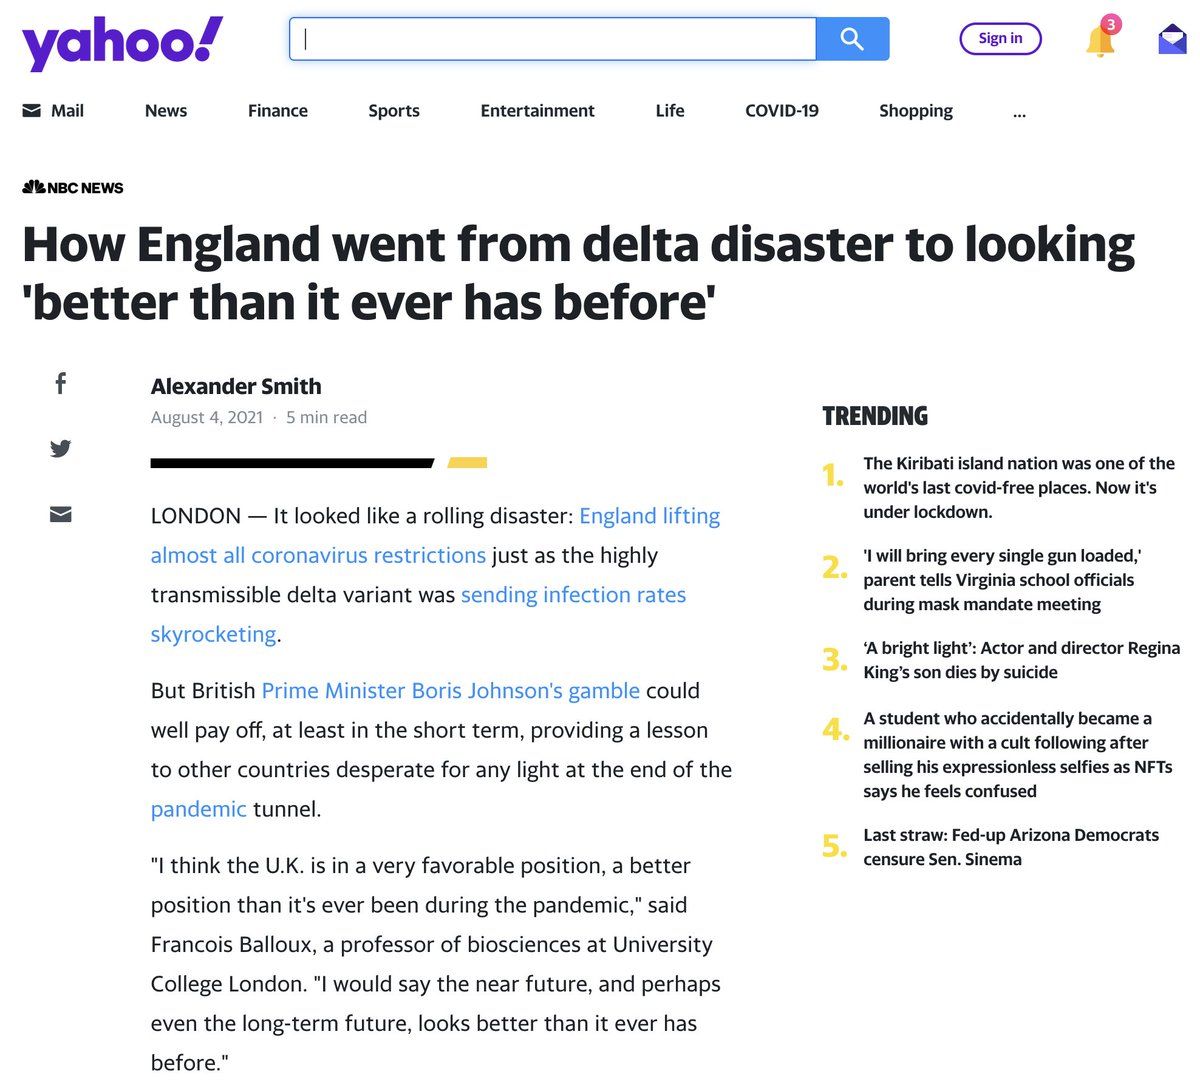This screenshot has width=1200, height=1088.
Task: Click the blue search magnifier button
Action: tap(852, 39)
